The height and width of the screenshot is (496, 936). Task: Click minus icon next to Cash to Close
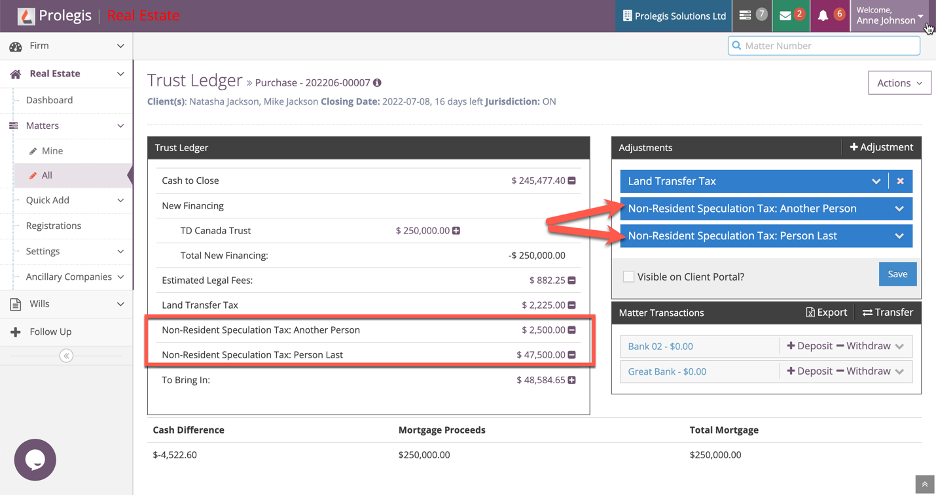573,181
